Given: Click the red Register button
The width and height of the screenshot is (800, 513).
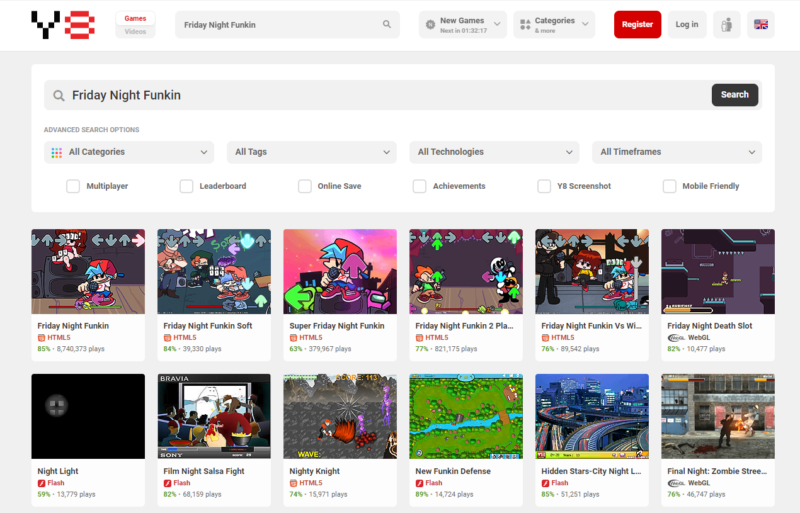Looking at the screenshot, I should click(637, 25).
